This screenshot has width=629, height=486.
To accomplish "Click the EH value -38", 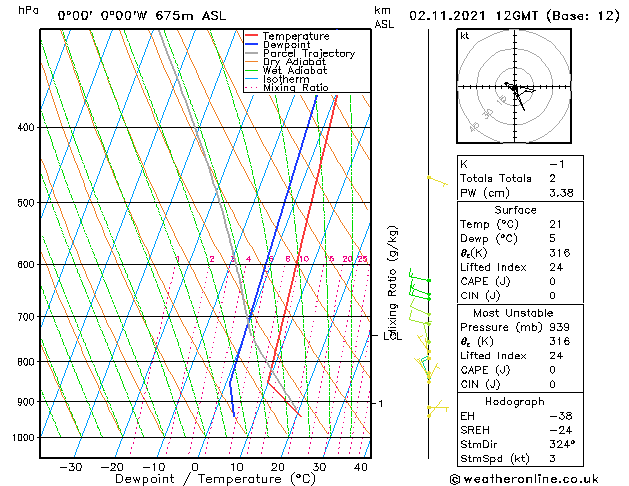I will [561, 416].
